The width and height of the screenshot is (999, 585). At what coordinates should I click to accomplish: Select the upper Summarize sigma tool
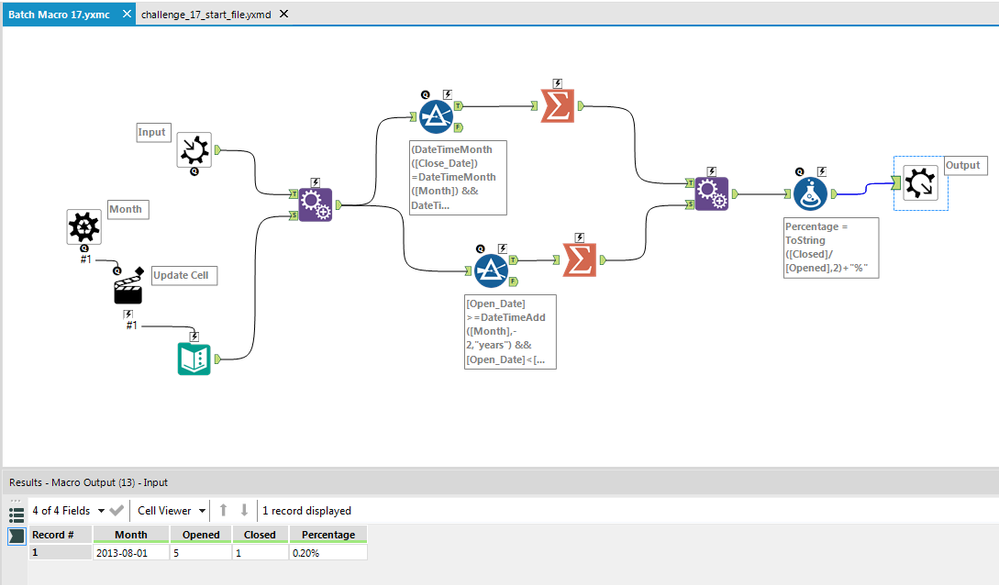557,106
